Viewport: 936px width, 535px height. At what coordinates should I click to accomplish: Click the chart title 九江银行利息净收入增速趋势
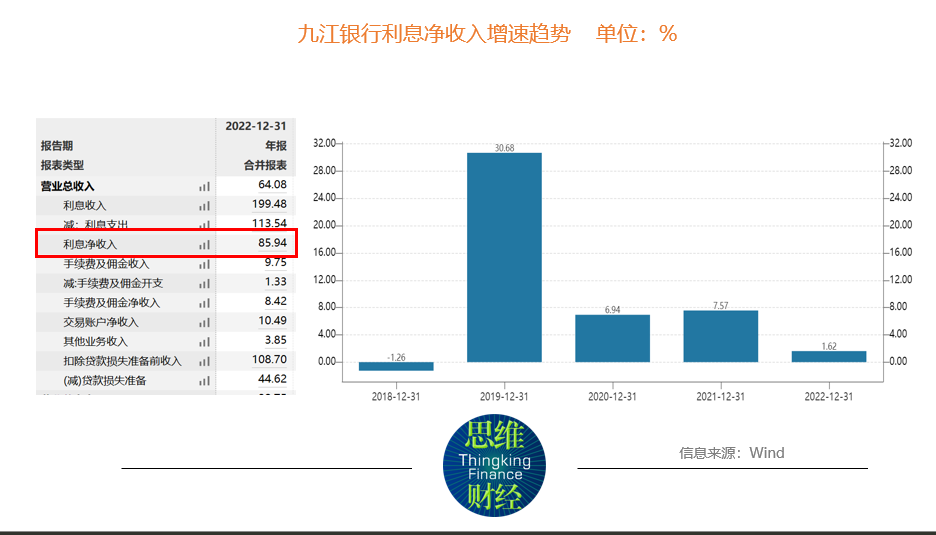coord(434,33)
